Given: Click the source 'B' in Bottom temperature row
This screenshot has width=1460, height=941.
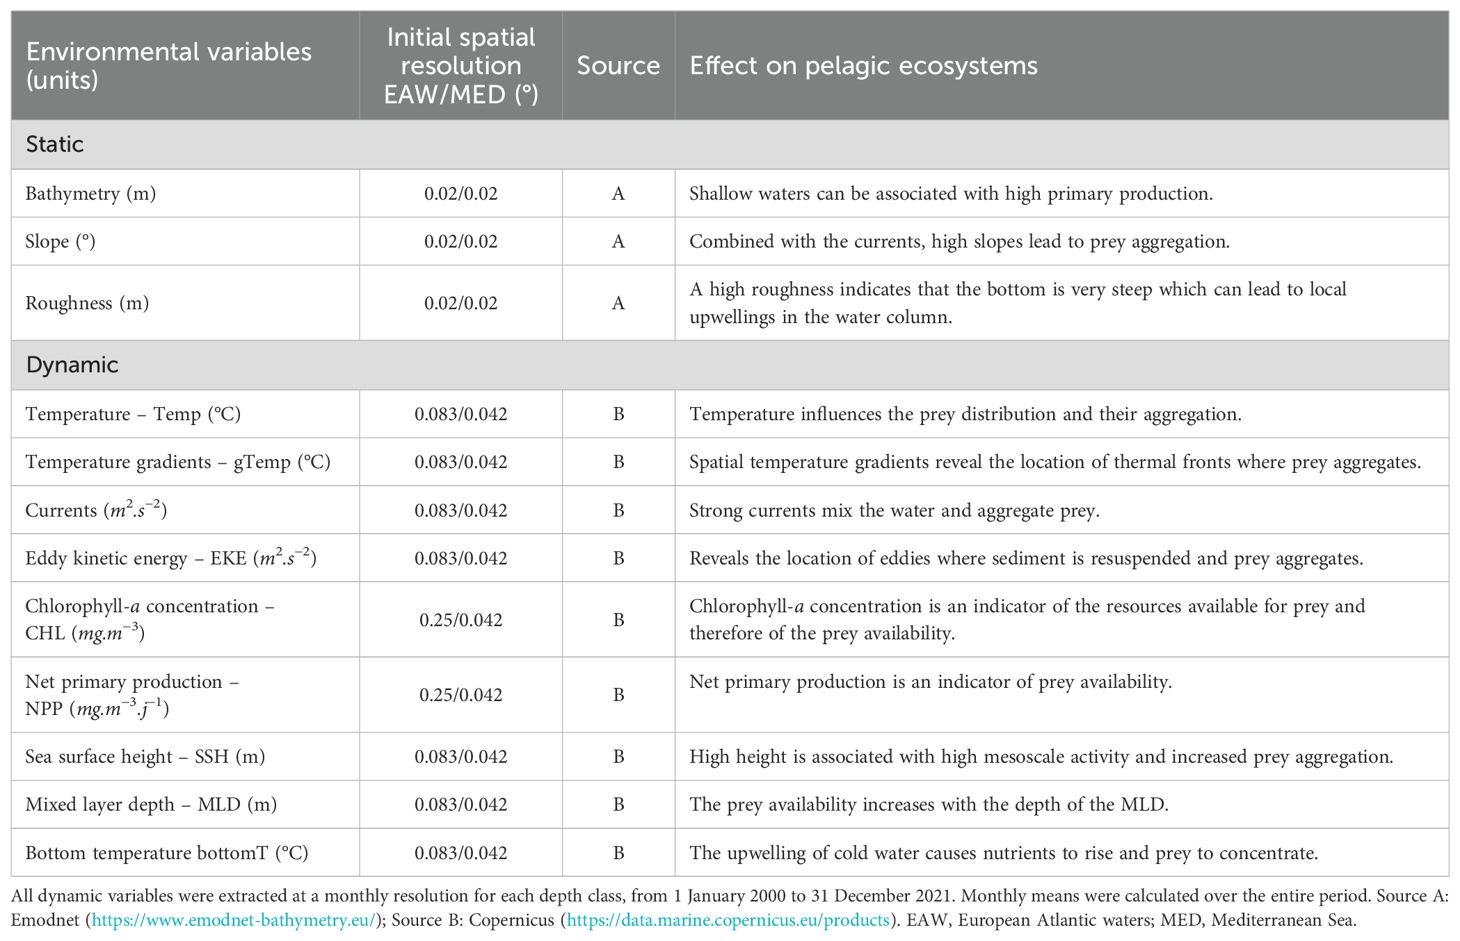Looking at the screenshot, I should tap(618, 853).
